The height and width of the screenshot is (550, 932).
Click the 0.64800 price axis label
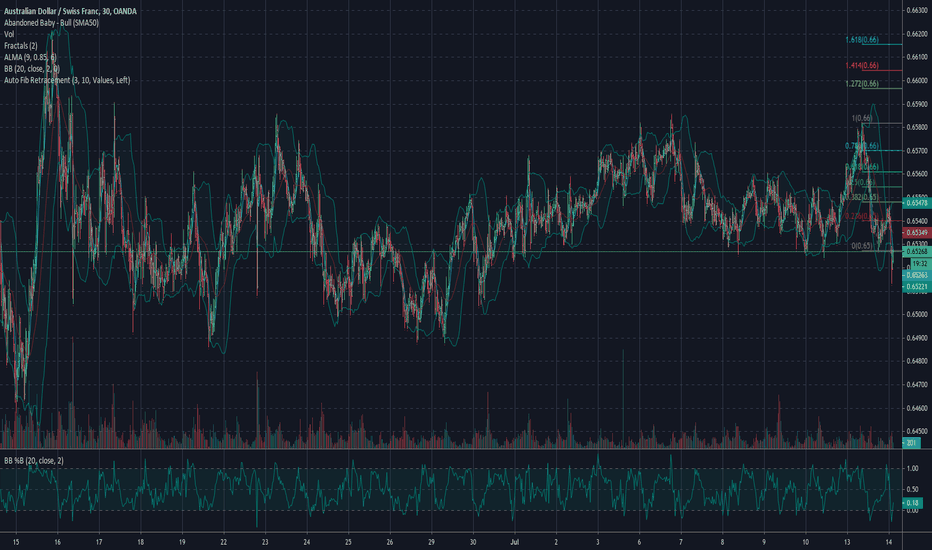coord(917,361)
